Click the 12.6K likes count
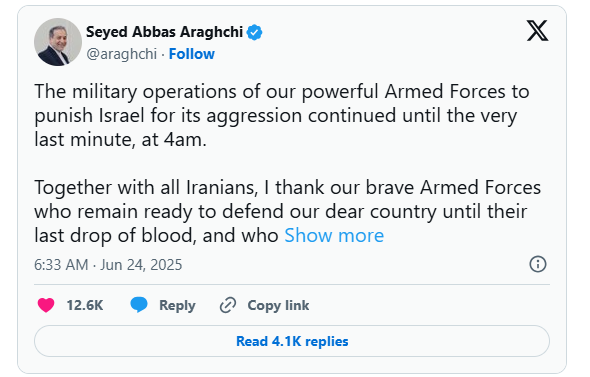Image resolution: width=590 pixels, height=377 pixels. click(x=85, y=305)
